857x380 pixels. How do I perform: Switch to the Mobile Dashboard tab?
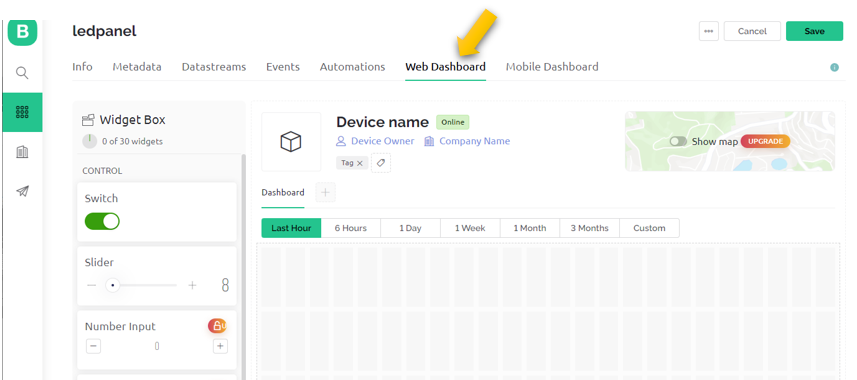click(x=552, y=67)
